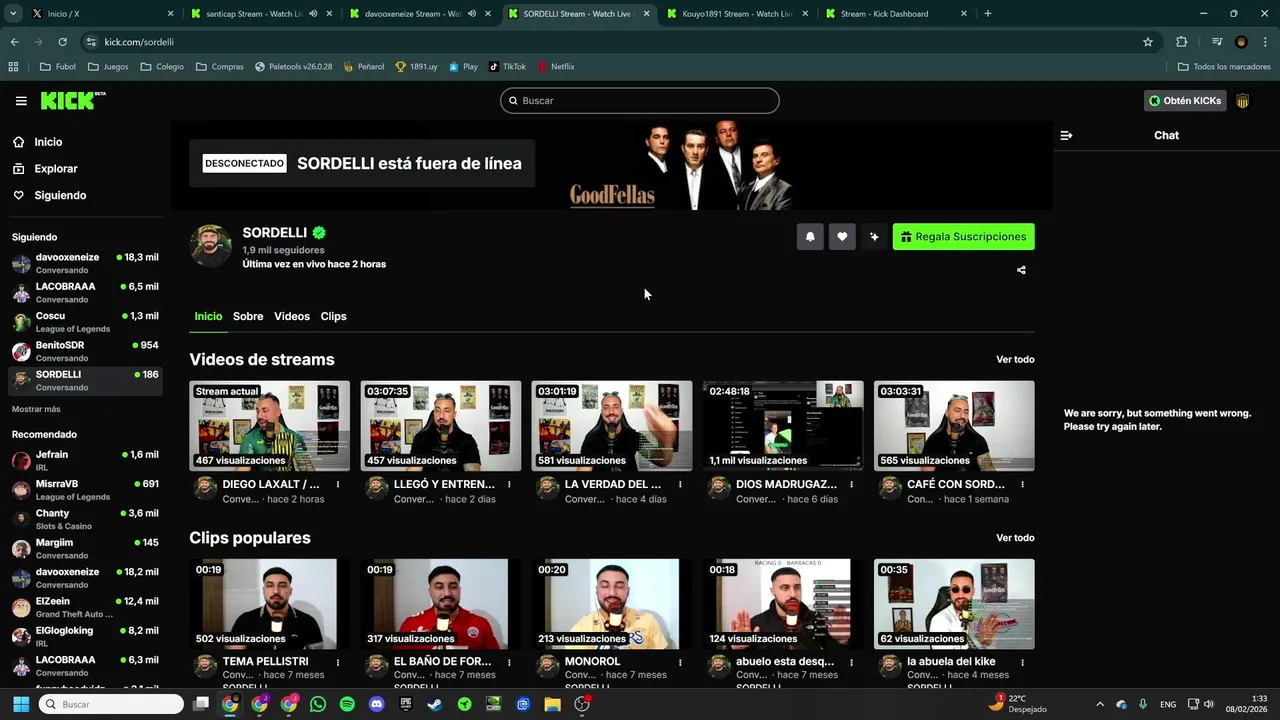The height and width of the screenshot is (720, 1280).
Task: Select the Inicio tab on the channel
Action: [x=208, y=316]
